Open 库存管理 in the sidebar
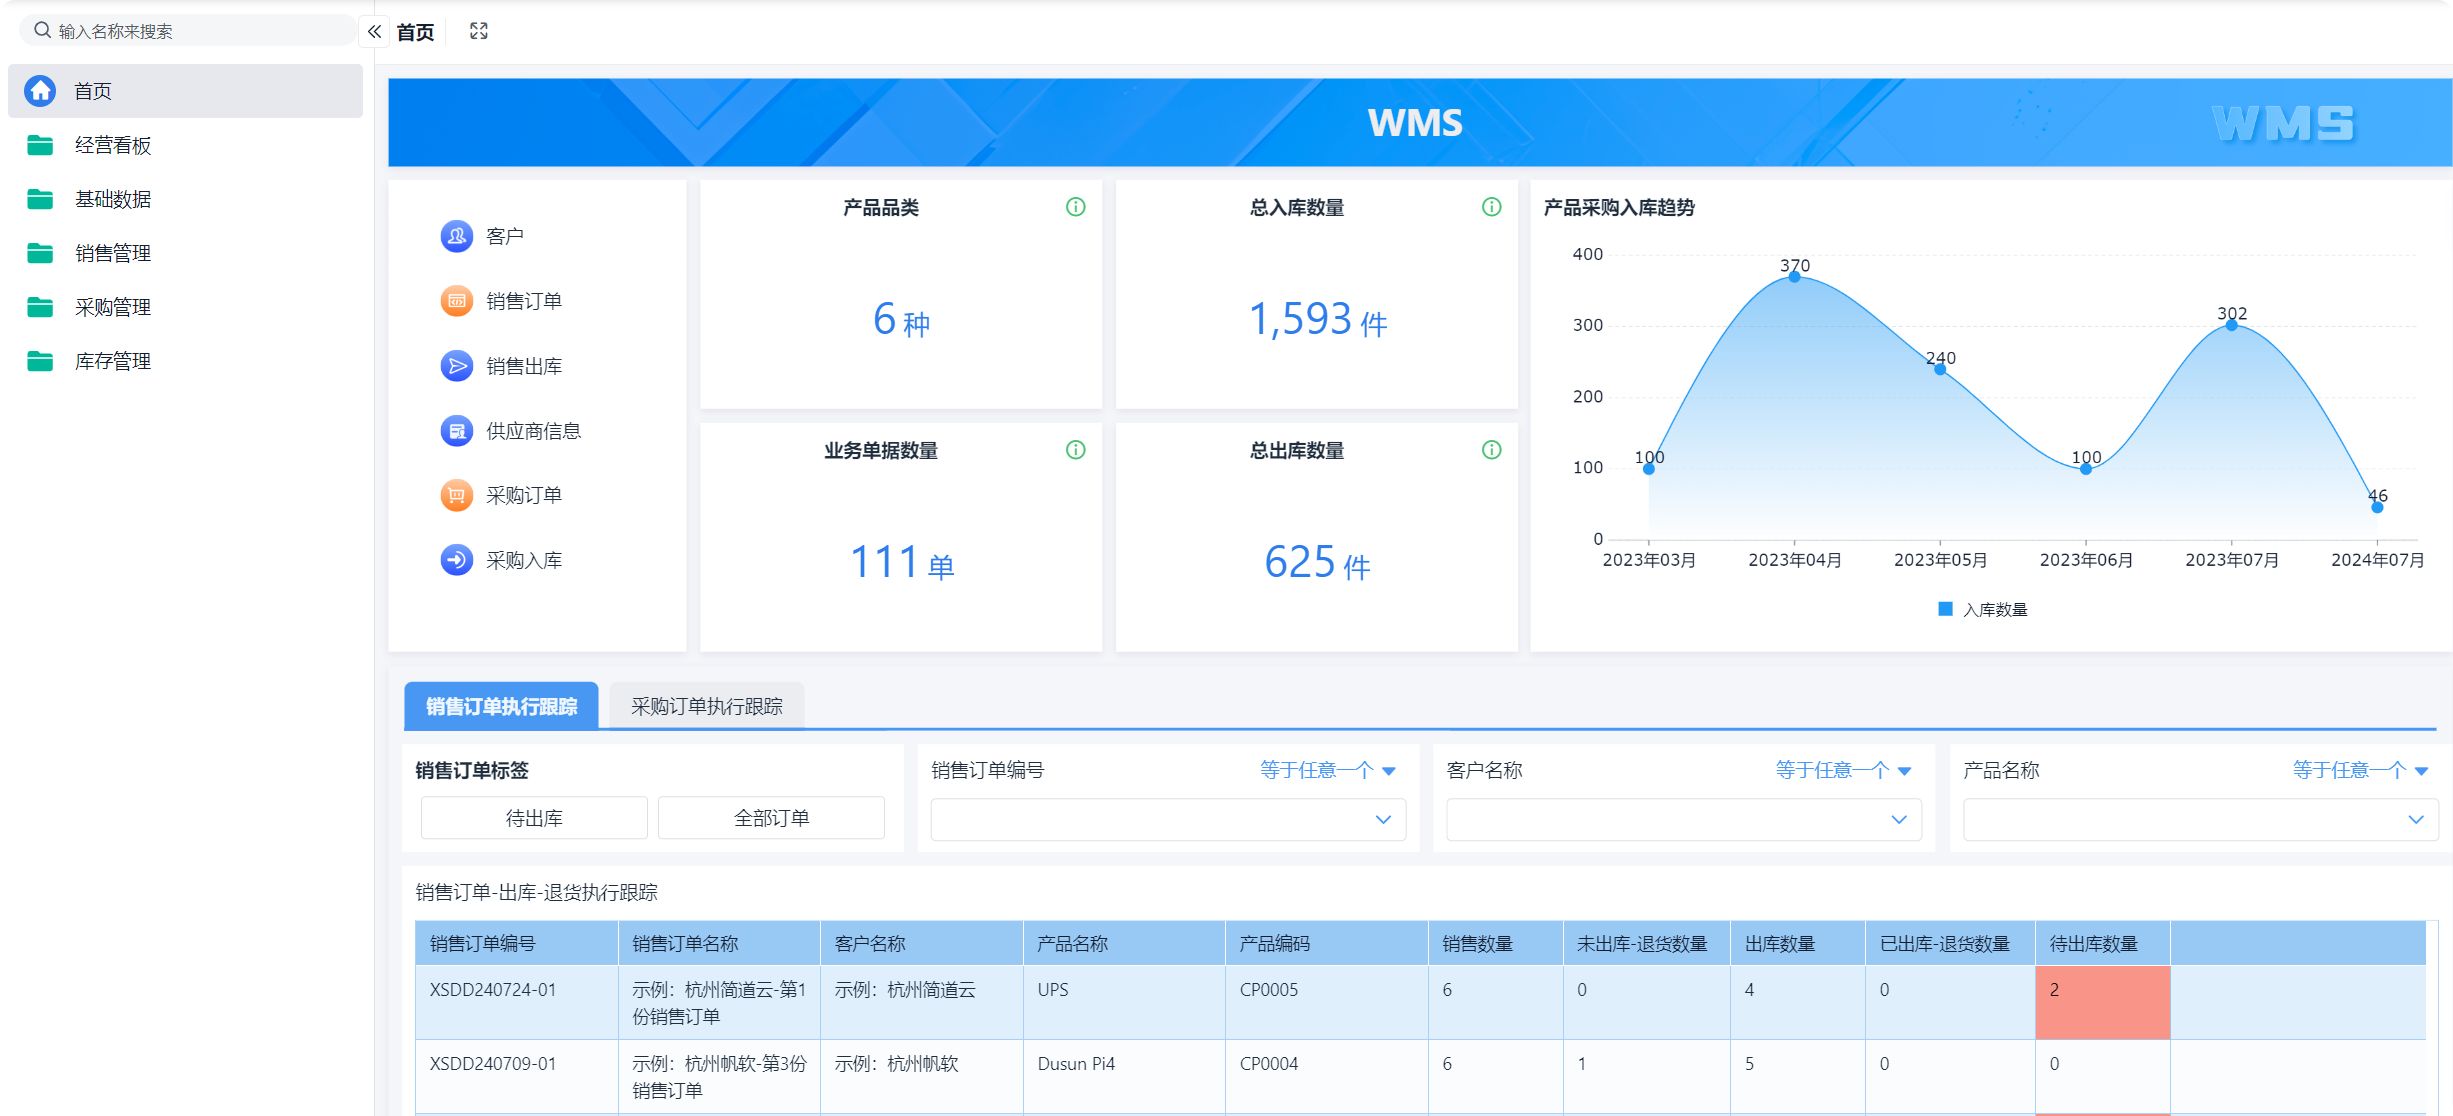The height and width of the screenshot is (1116, 2453). [x=113, y=361]
